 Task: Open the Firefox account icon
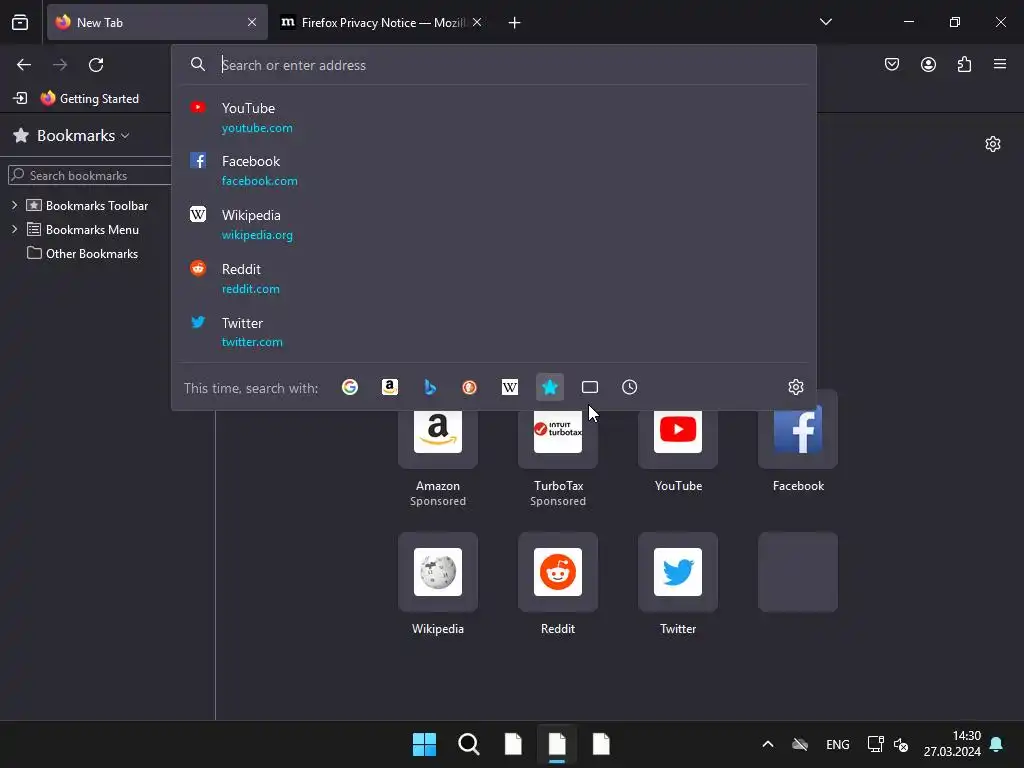click(x=928, y=64)
